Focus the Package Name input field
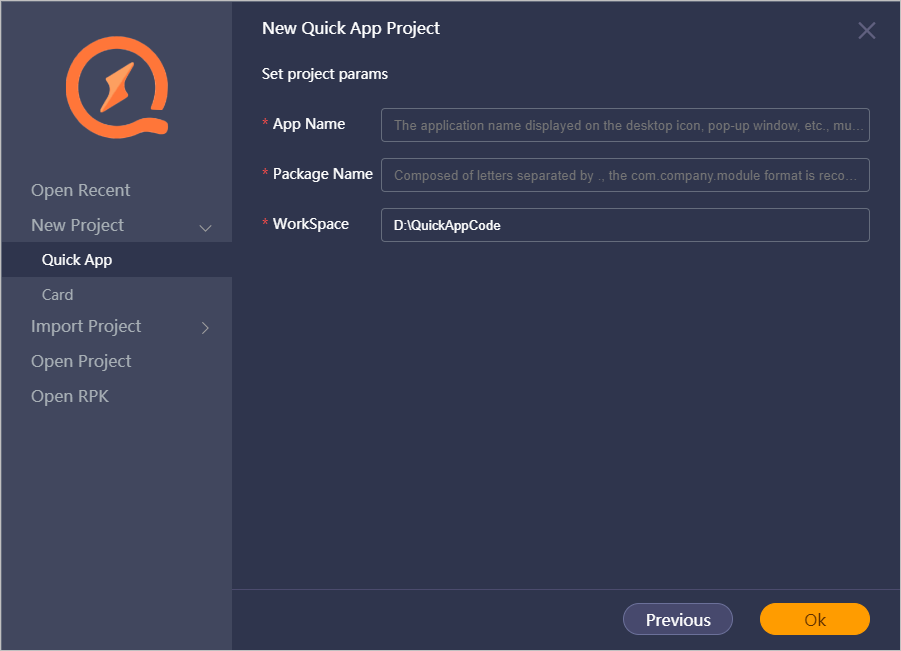 point(625,175)
